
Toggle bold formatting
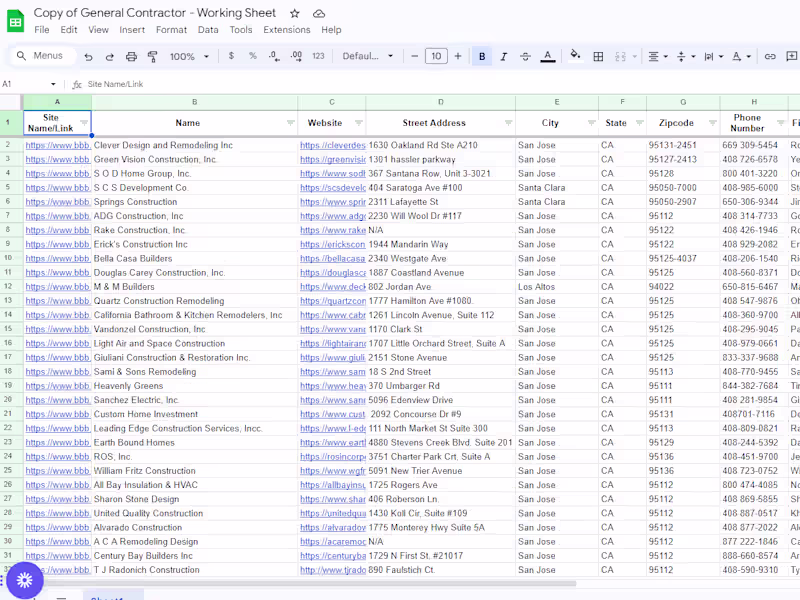482,57
